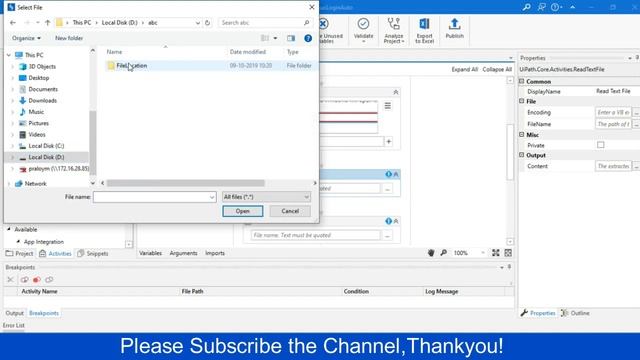640x360 pixels.
Task: Select Local Disk (C:) in tree
Action: pyautogui.click(x=46, y=146)
